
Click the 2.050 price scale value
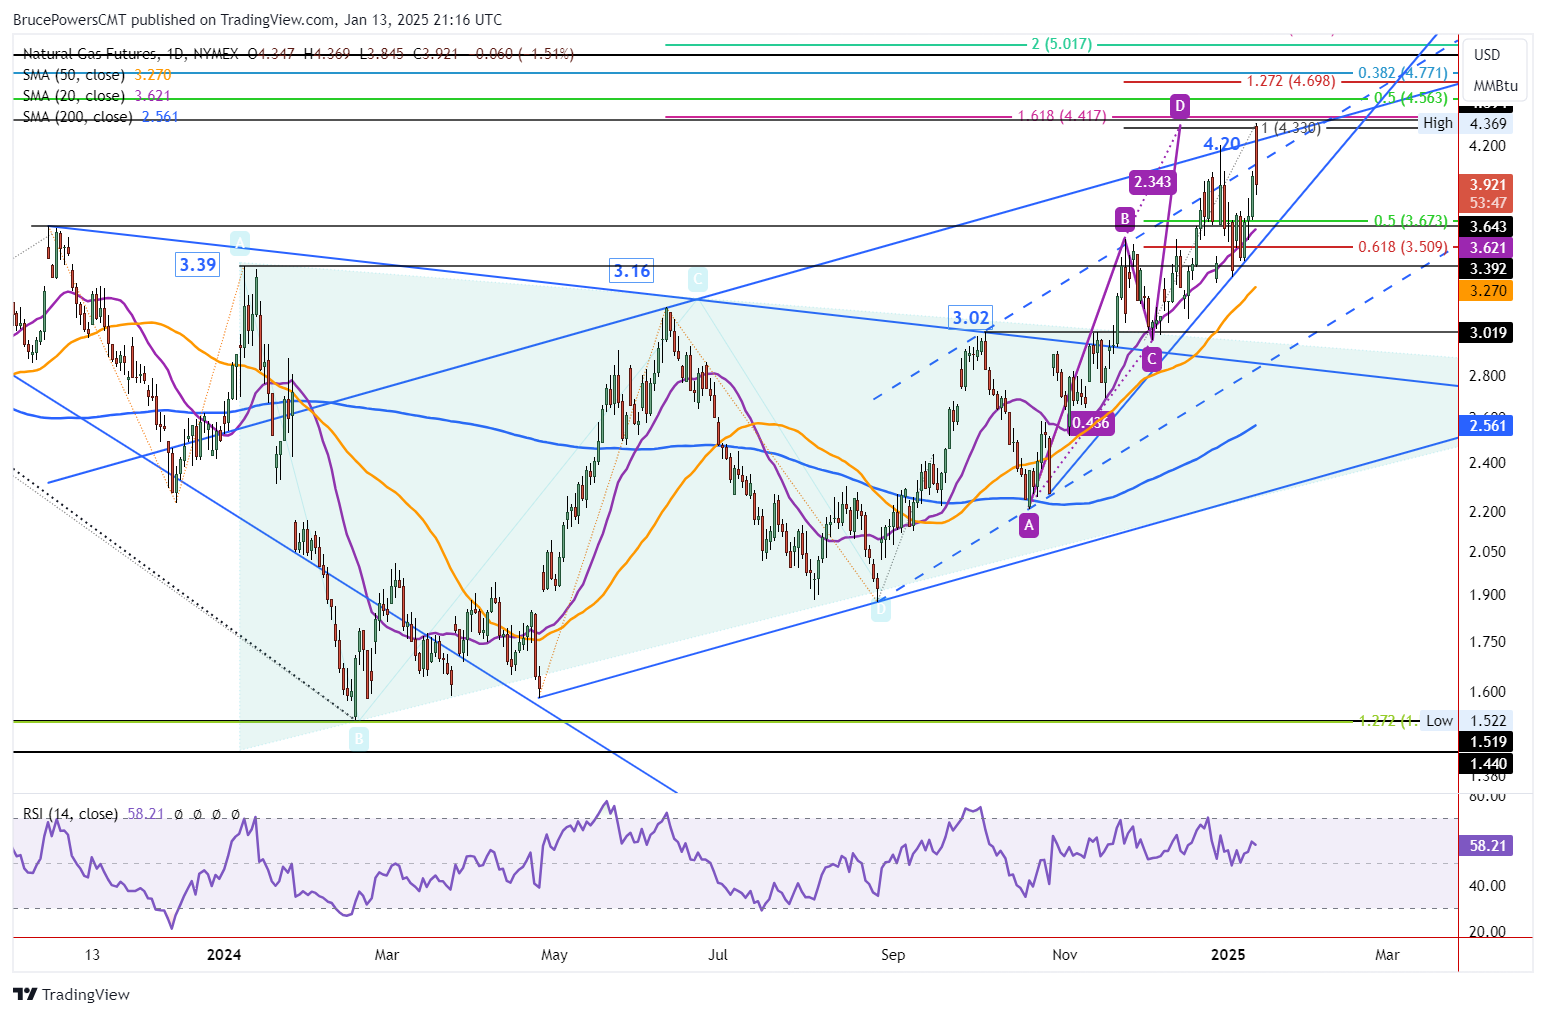[x=1487, y=552]
